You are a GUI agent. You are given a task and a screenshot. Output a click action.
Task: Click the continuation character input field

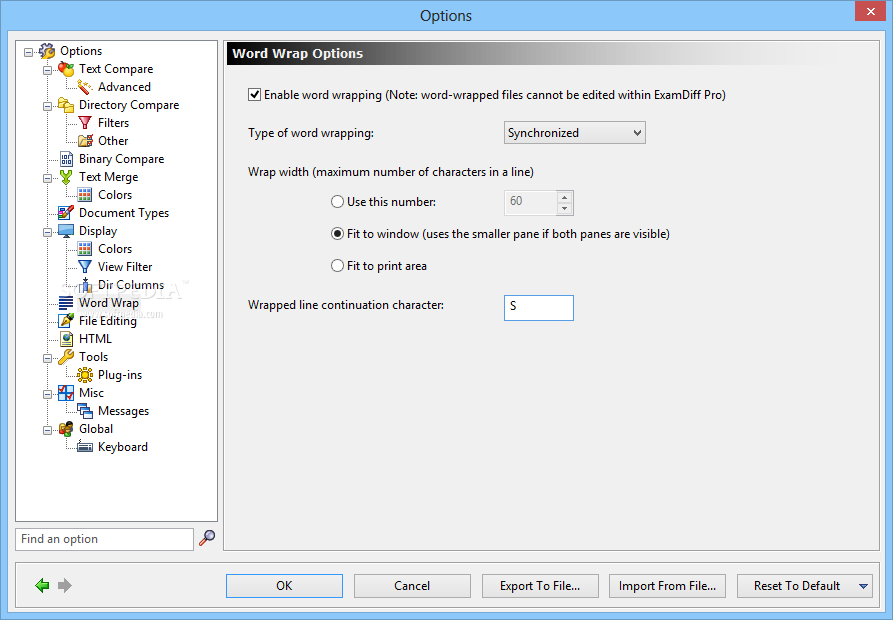(539, 307)
